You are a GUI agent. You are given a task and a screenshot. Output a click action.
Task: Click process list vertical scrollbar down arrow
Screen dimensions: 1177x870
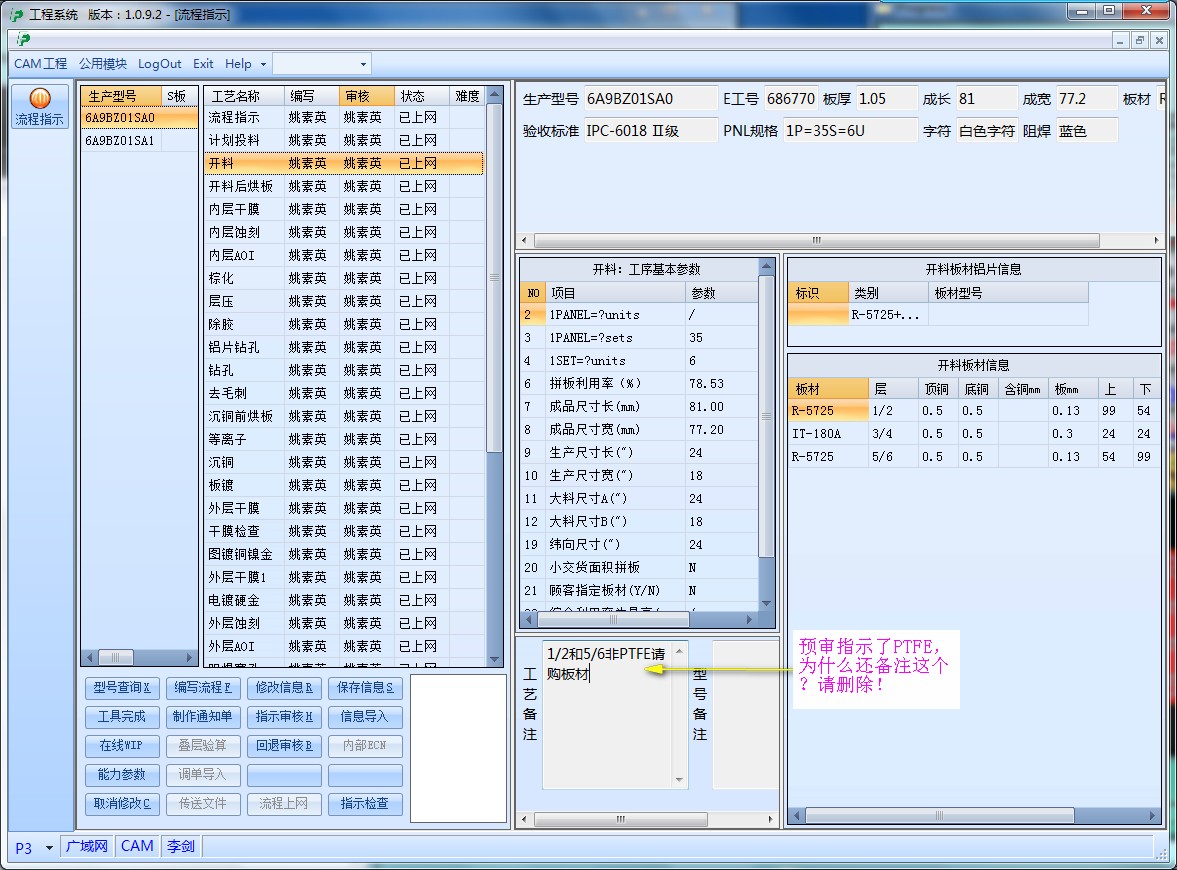point(494,659)
